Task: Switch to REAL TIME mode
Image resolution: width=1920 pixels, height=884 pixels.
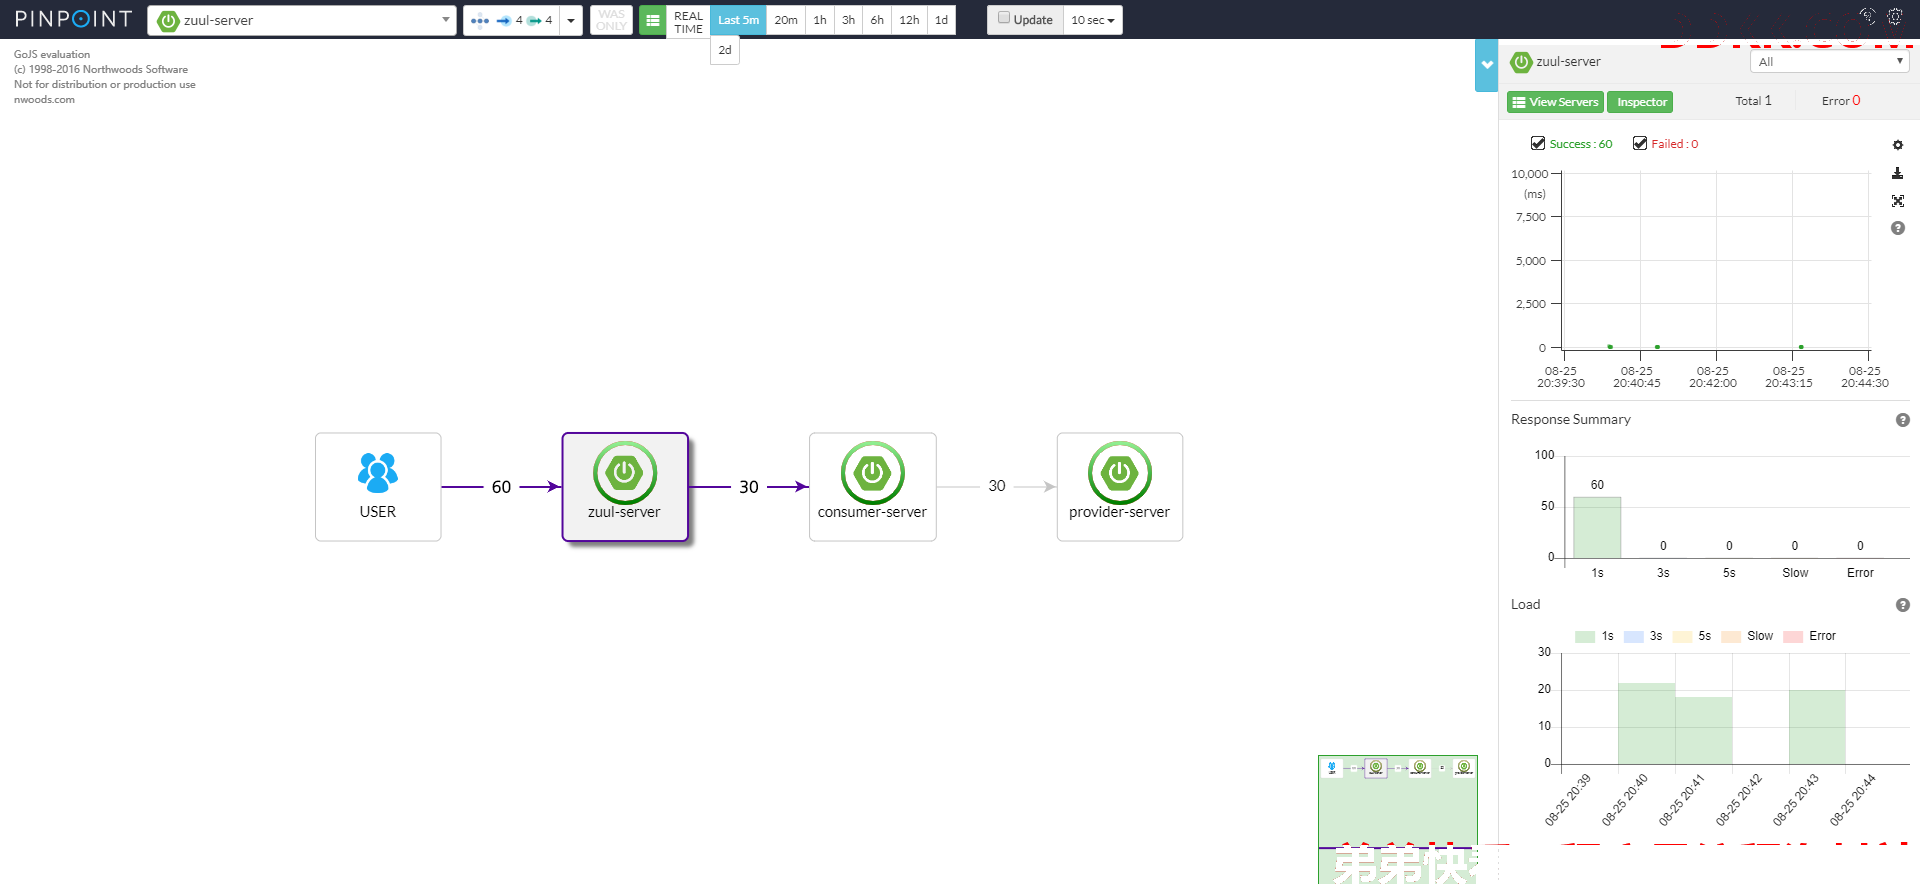Action: click(x=688, y=21)
